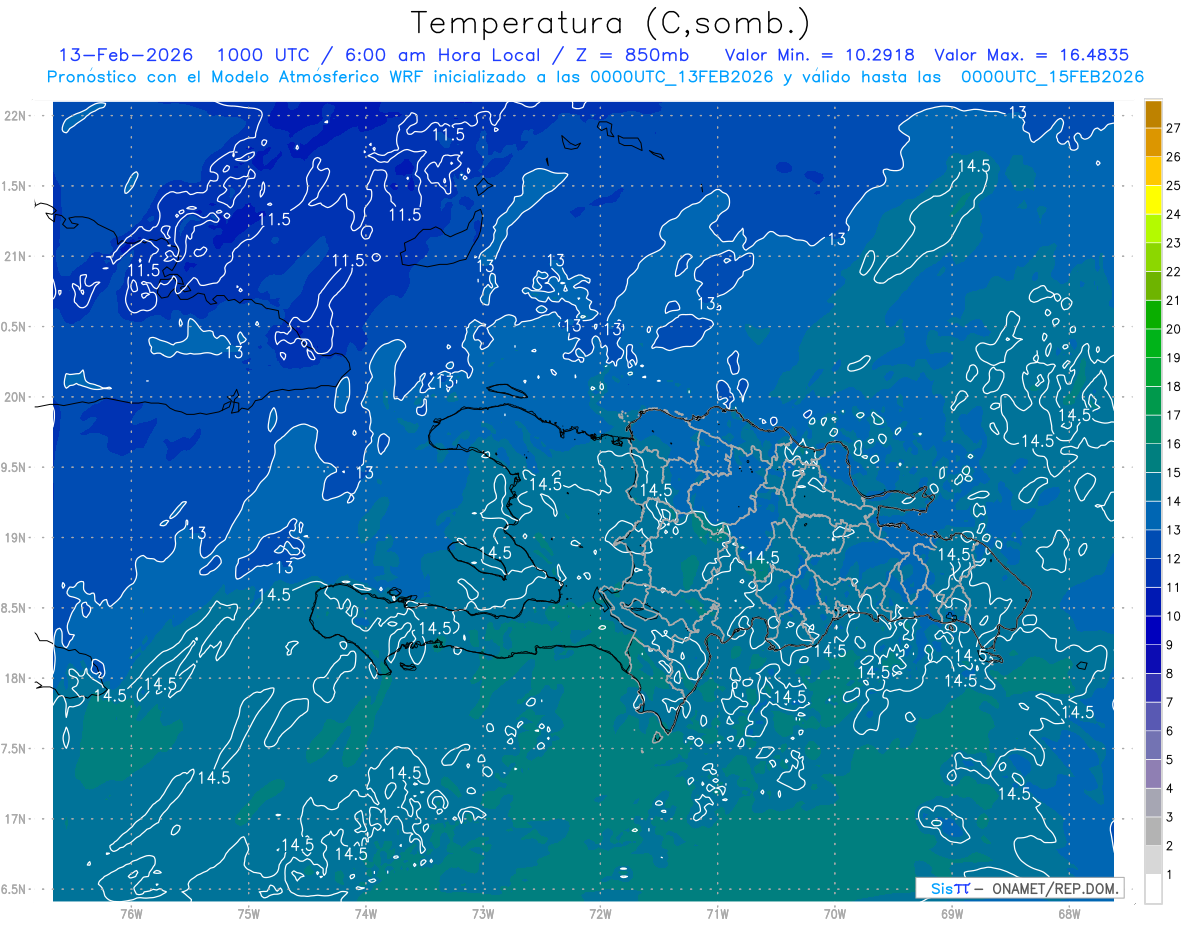
Task: Click the color scale value '9'
Action: (x=1169, y=645)
